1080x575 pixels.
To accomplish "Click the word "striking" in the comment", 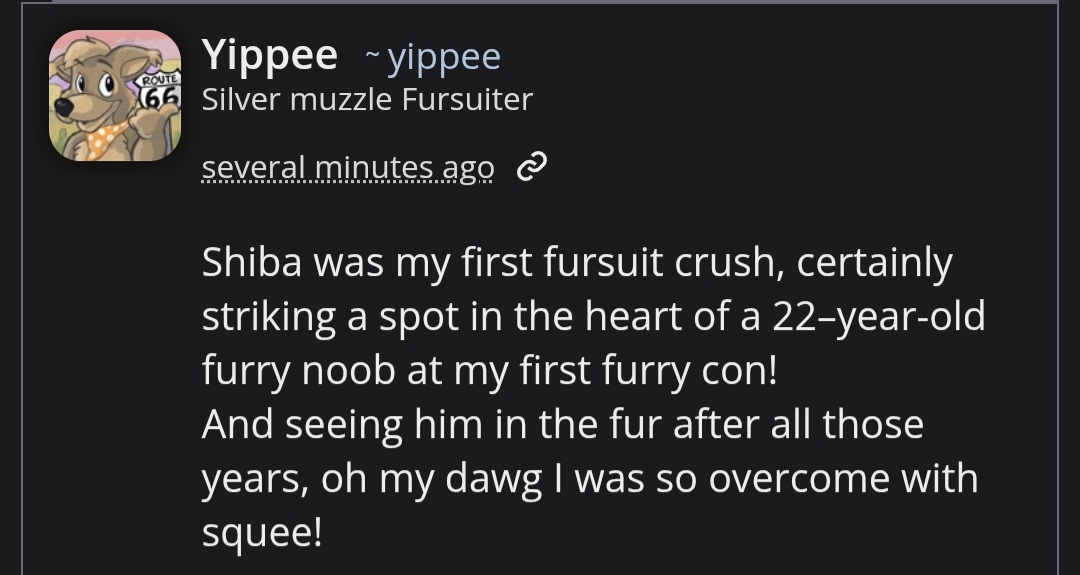I will (269, 317).
